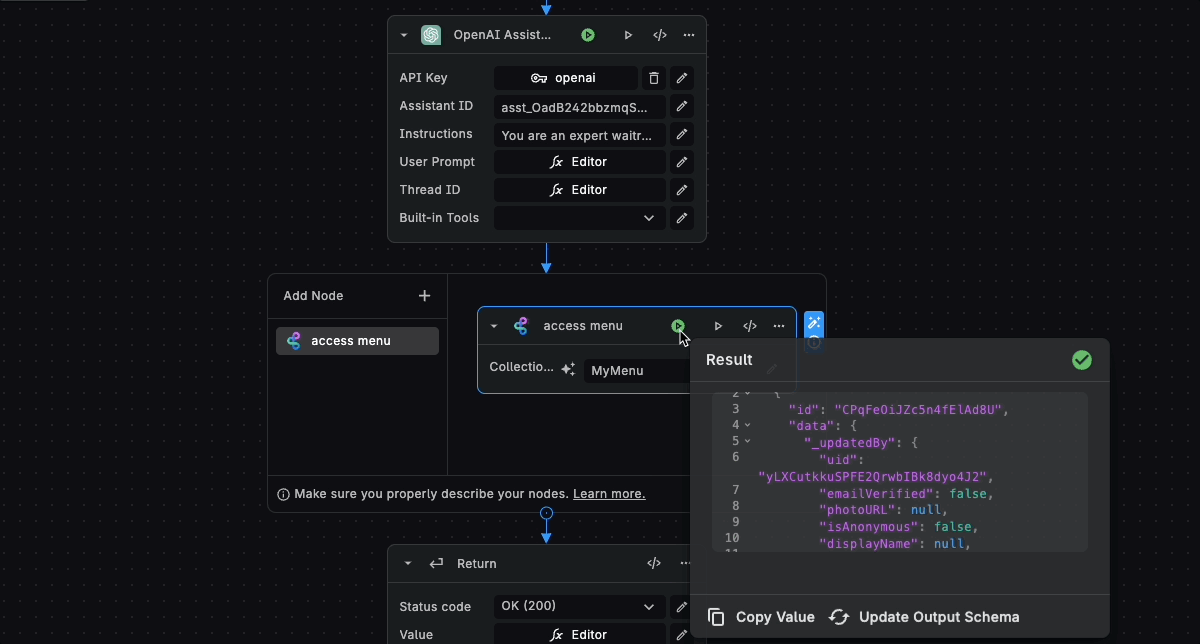1200x644 pixels.
Task: Collapse the Return node via chevron
Action: [x=408, y=564]
